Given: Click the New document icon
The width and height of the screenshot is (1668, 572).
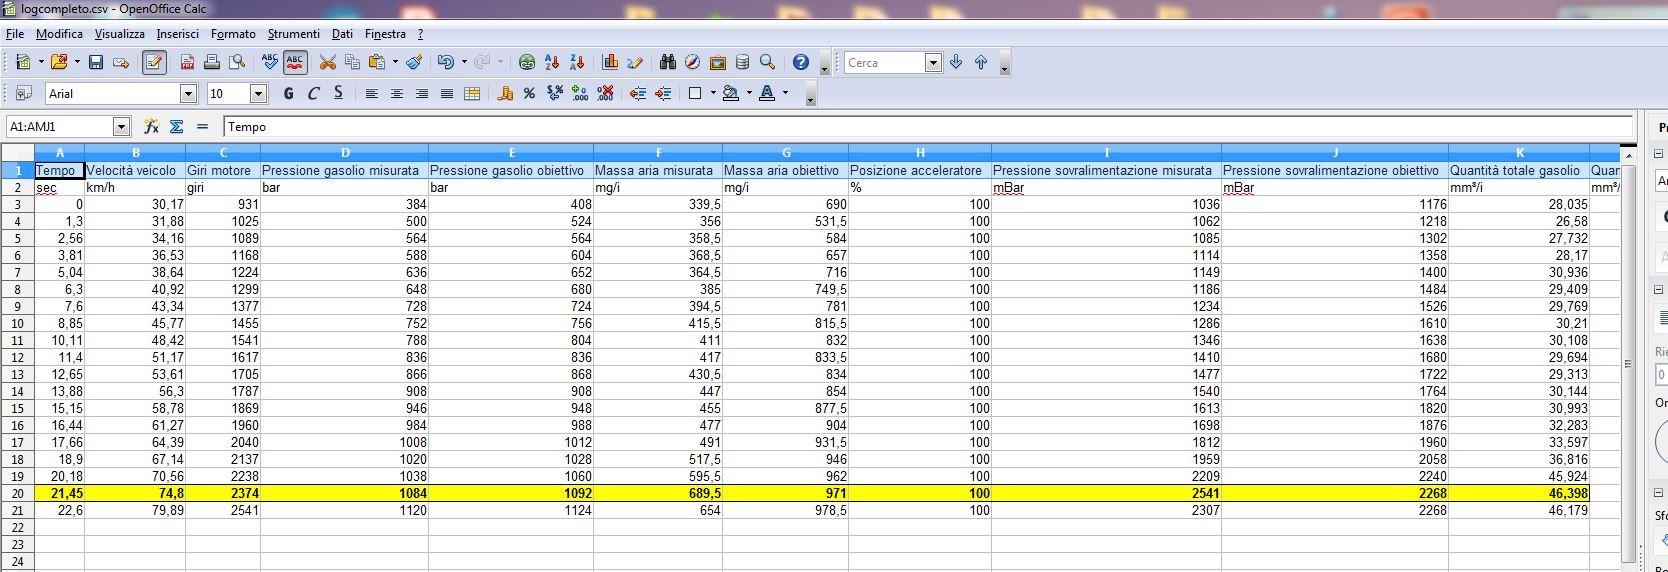Looking at the screenshot, I should (x=23, y=62).
